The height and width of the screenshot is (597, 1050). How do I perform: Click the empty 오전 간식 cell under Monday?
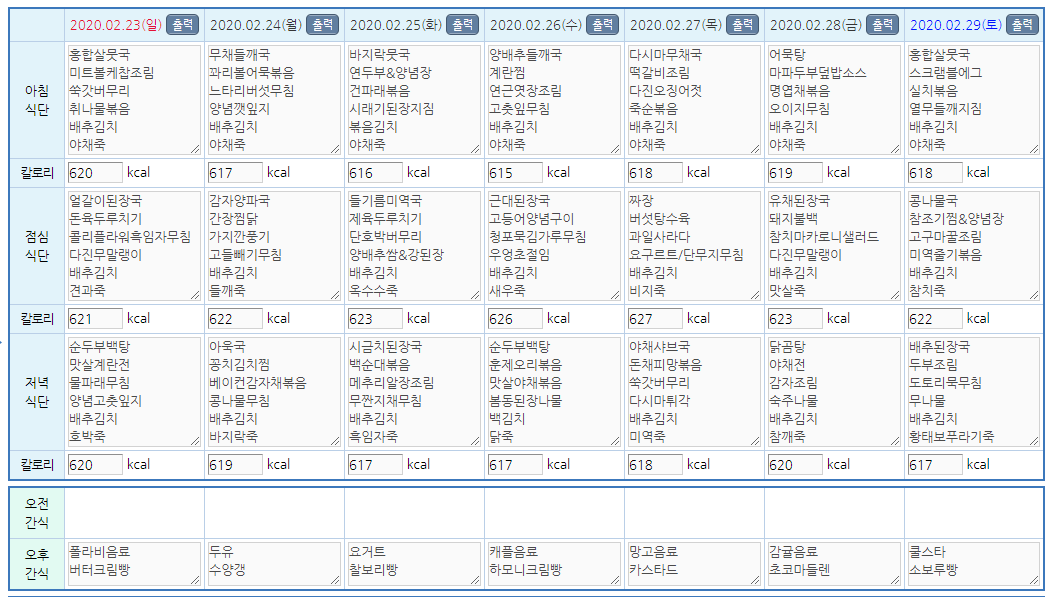274,513
